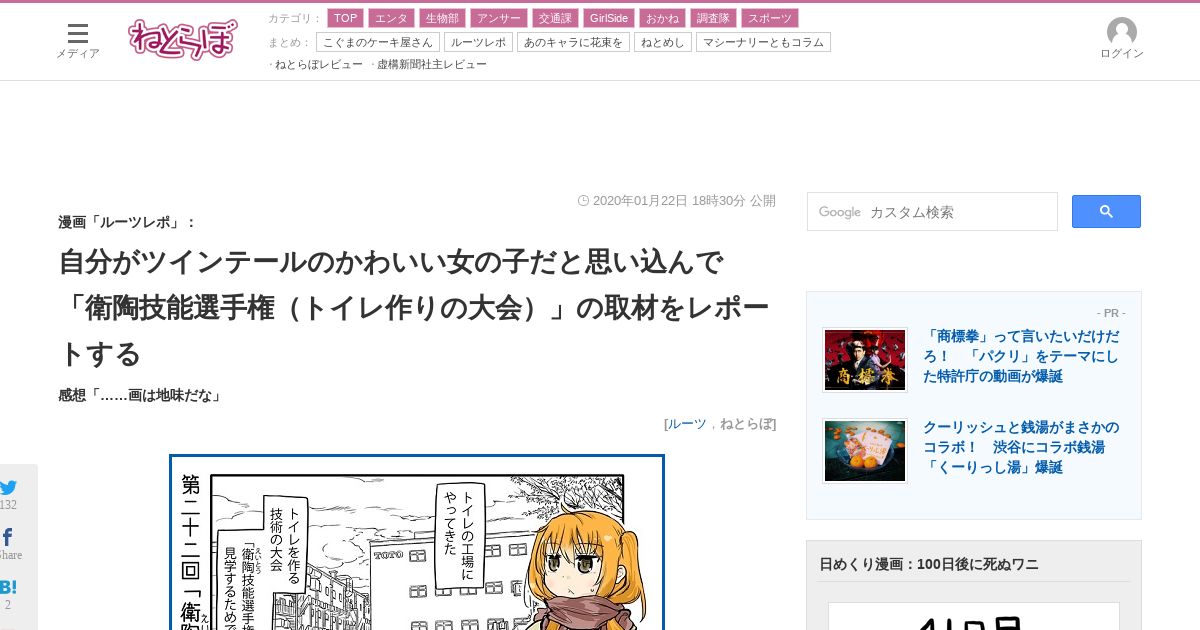Open 商標拳 PR article thumbnail
The height and width of the screenshot is (630, 1200).
coord(865,359)
